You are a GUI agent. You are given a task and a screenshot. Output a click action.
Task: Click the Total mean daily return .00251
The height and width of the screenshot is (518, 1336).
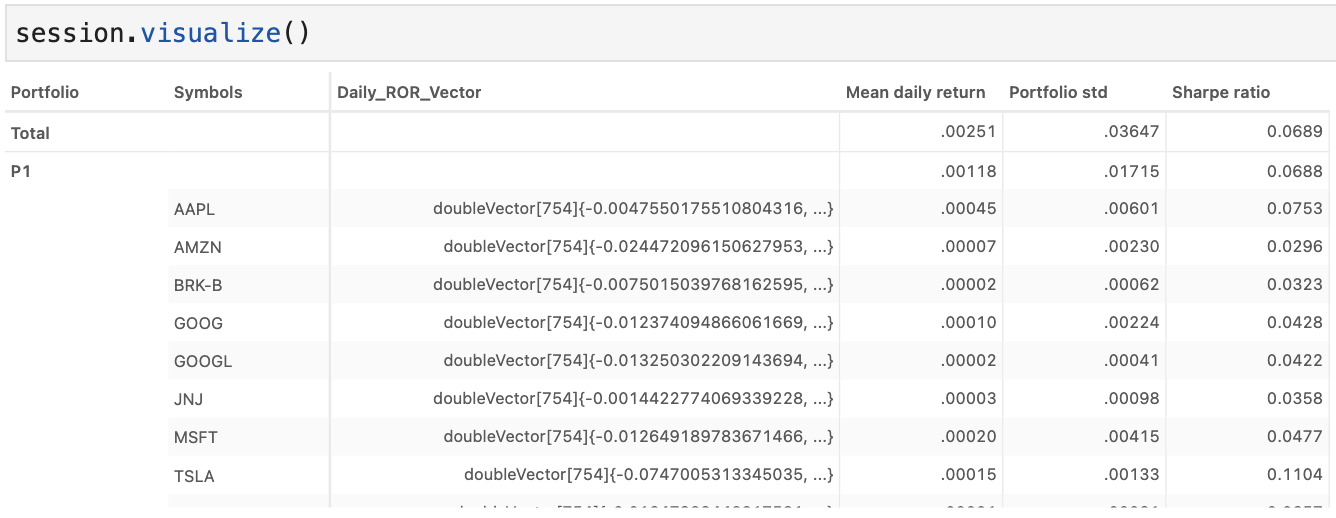pyautogui.click(x=969, y=132)
